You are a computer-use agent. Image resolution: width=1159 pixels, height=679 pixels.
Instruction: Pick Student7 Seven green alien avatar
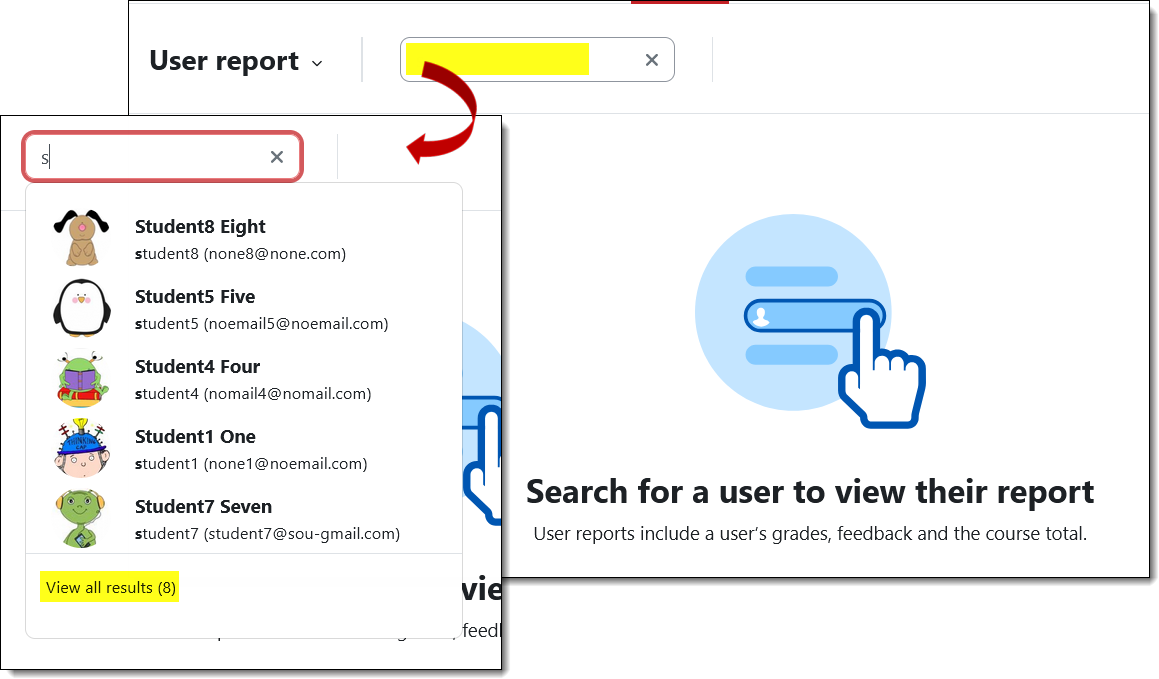82,519
